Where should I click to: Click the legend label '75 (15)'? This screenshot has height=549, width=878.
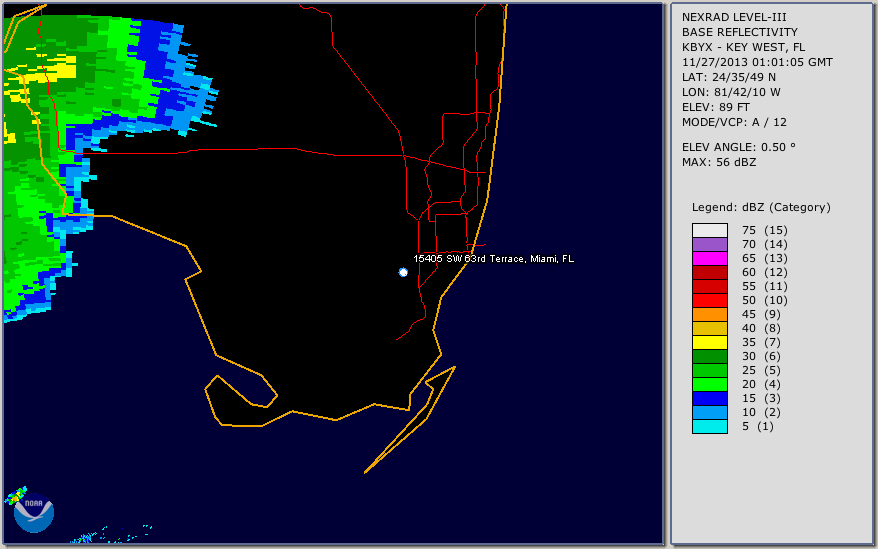click(764, 230)
